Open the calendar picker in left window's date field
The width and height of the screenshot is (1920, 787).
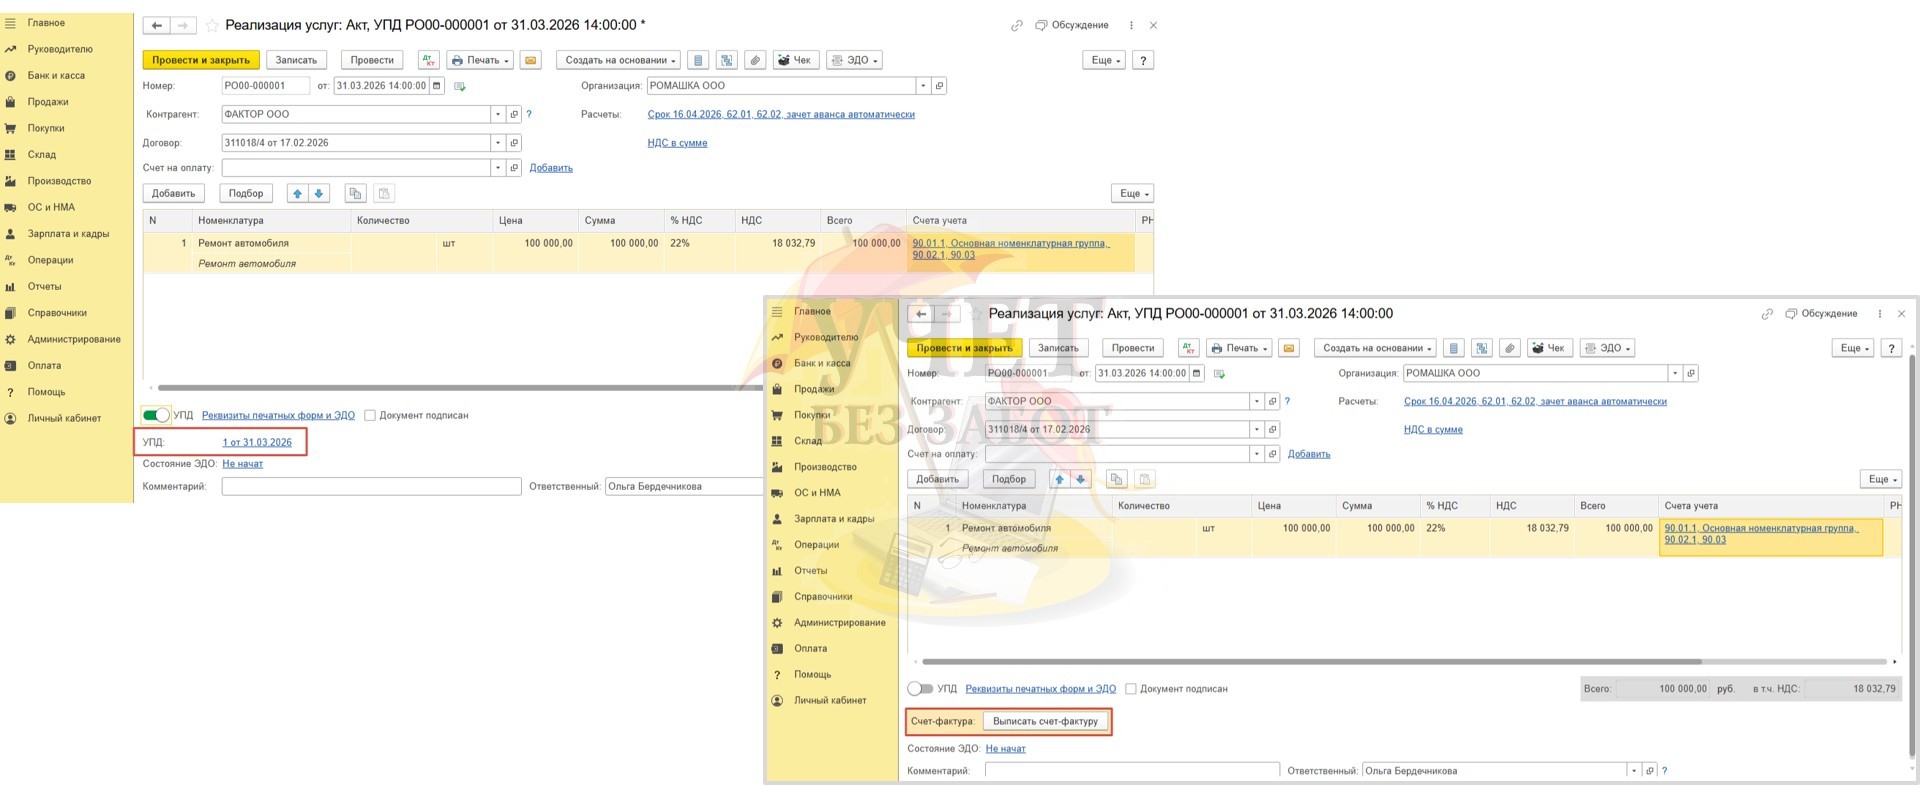point(436,86)
